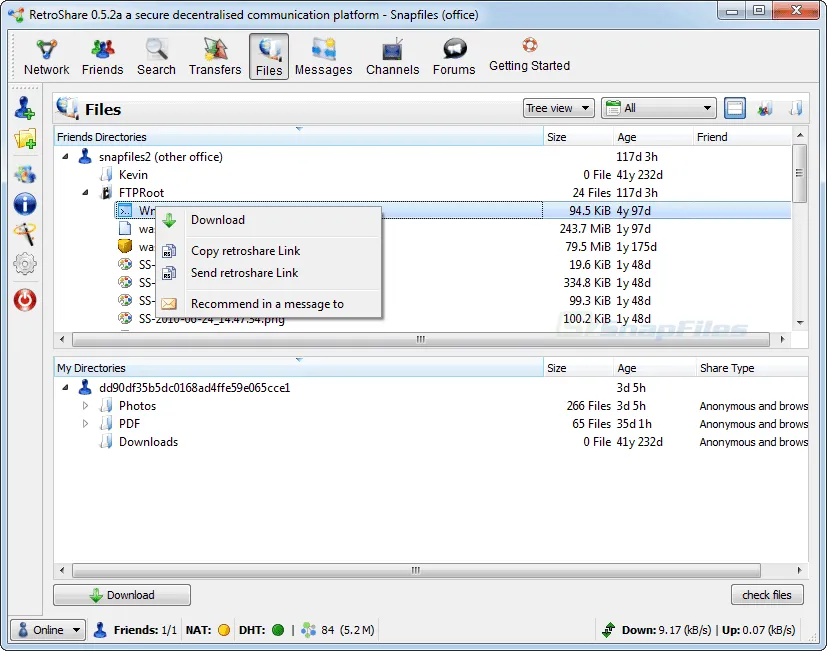Open the gear Options icon in sidebar

click(x=25, y=264)
